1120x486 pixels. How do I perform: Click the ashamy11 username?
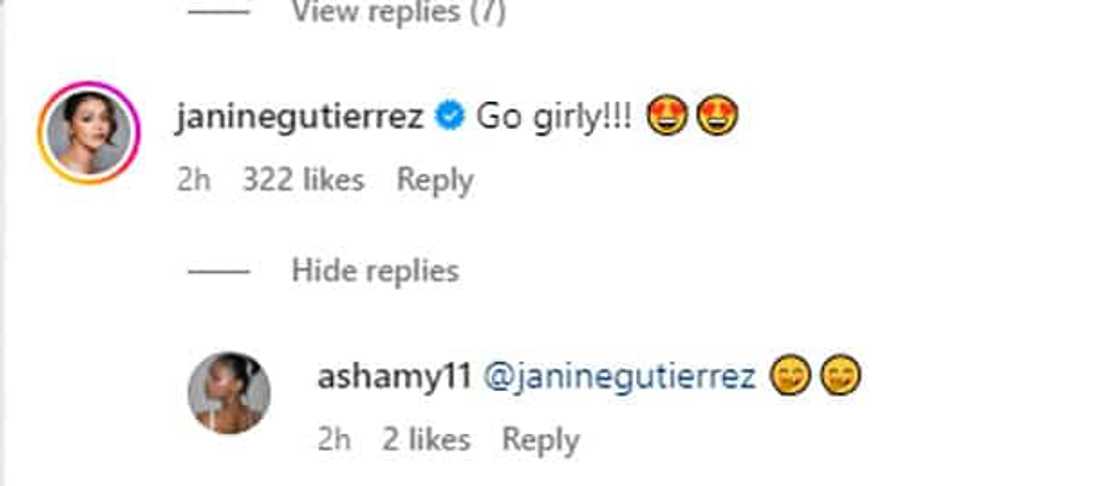point(393,377)
